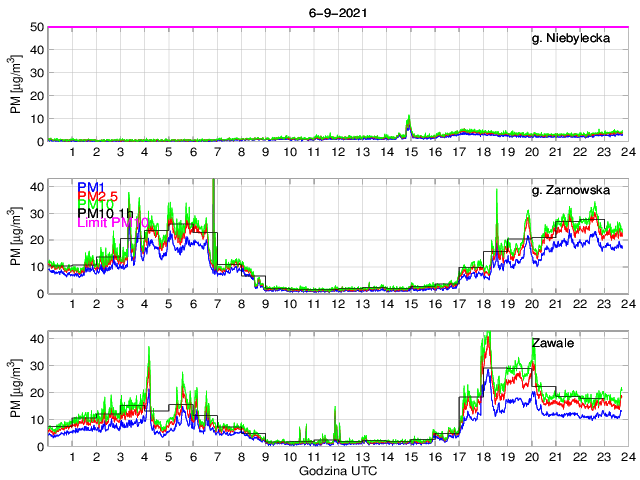The height and width of the screenshot is (480, 640).
Task: Click the red PM2.5 legend entry
Action: click(95, 198)
